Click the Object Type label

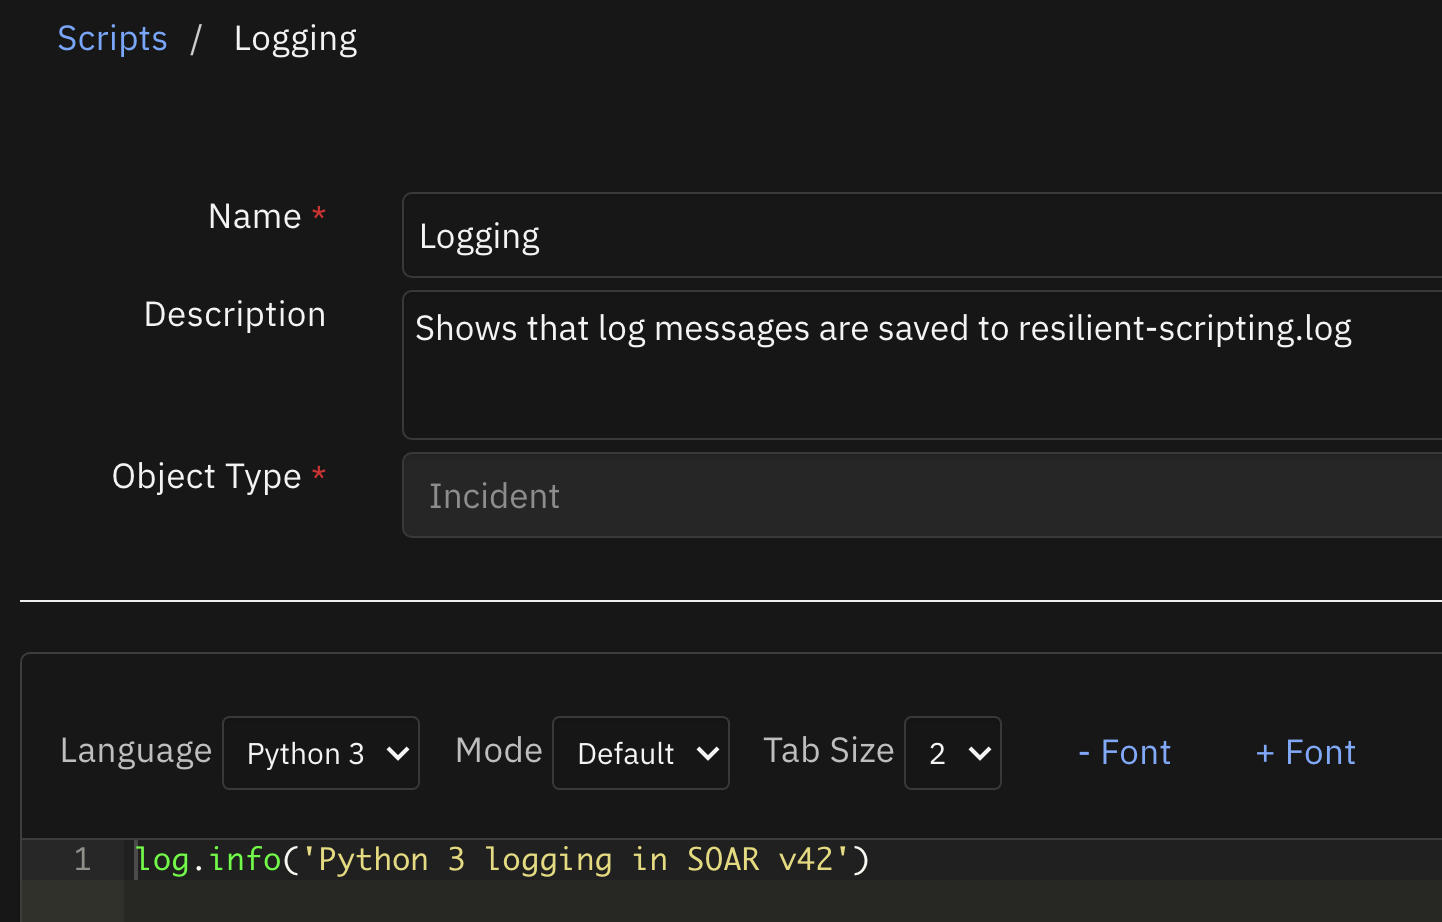(206, 476)
